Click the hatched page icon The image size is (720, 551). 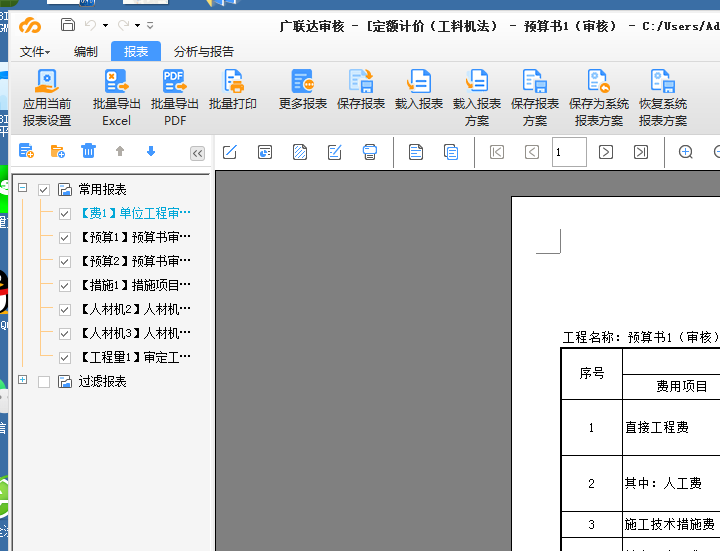pyautogui.click(x=300, y=152)
